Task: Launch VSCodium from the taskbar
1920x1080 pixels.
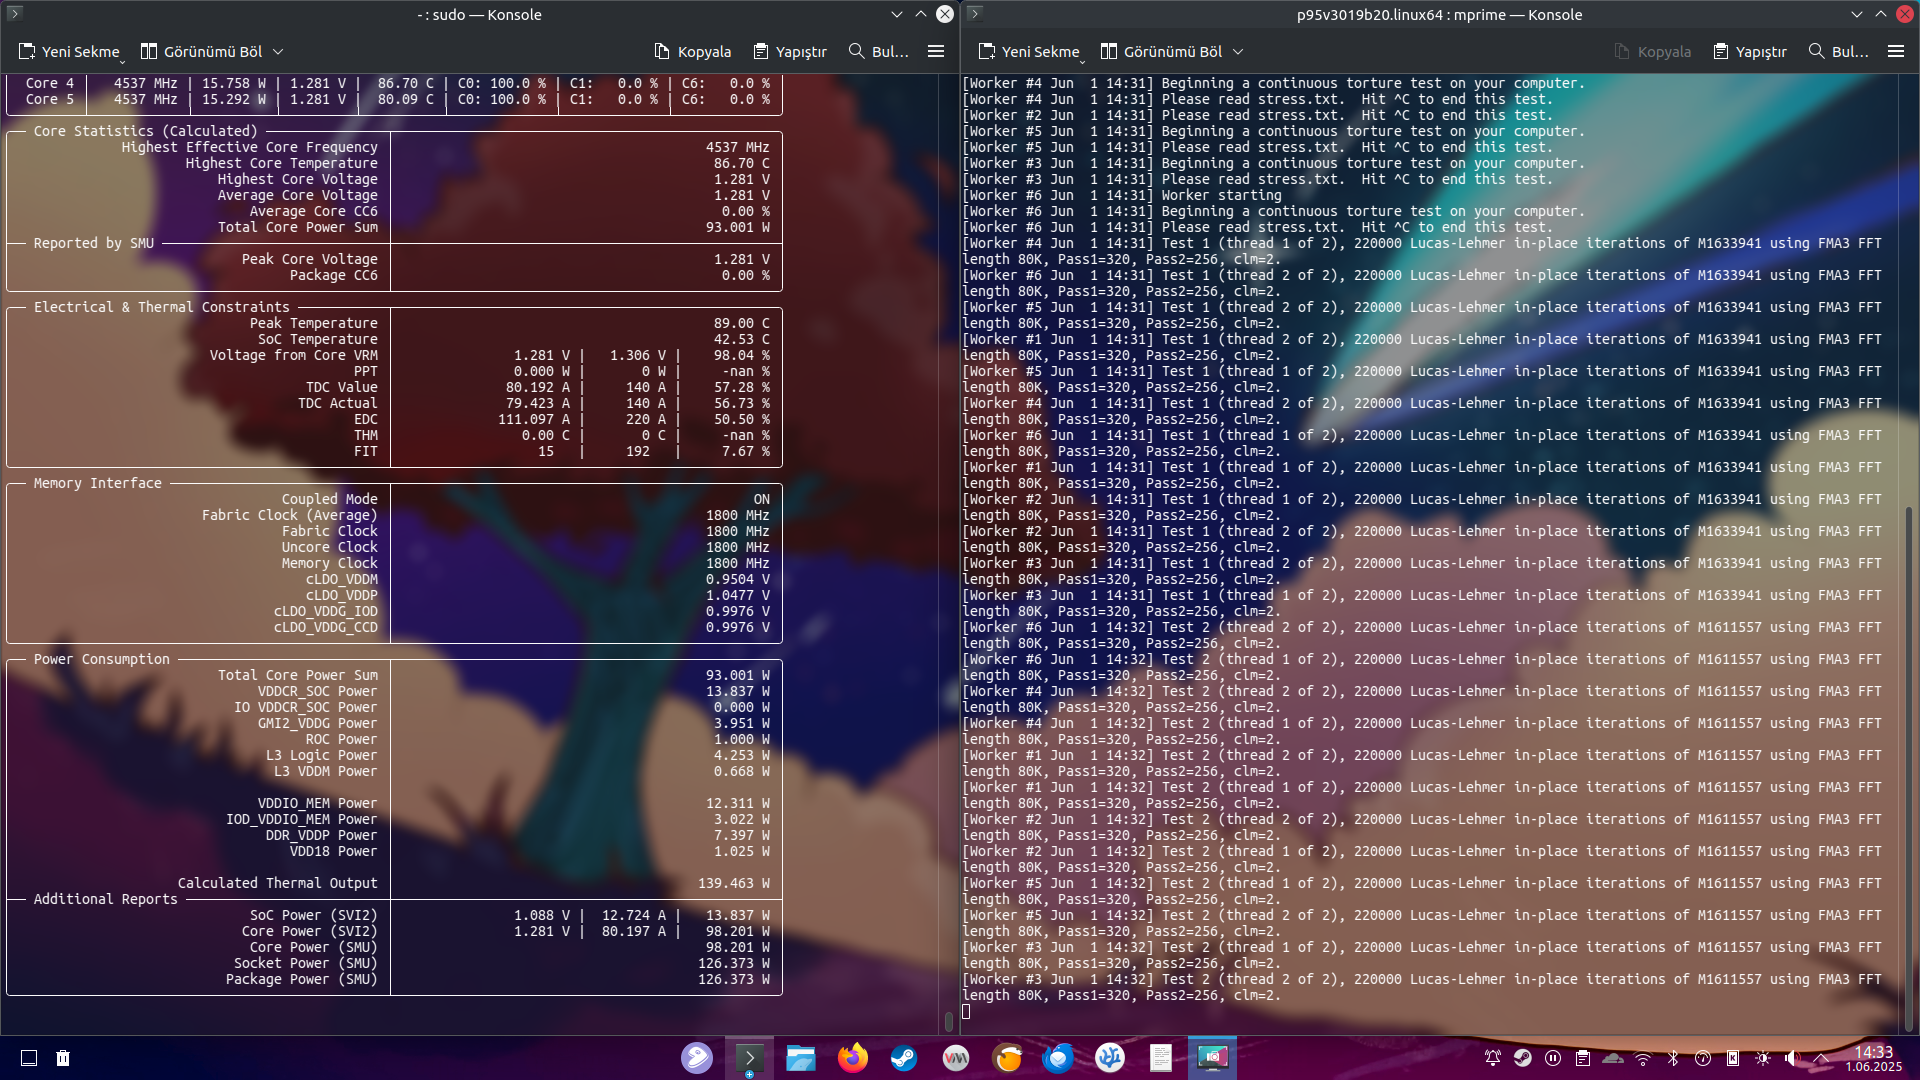Action: (x=1110, y=1057)
